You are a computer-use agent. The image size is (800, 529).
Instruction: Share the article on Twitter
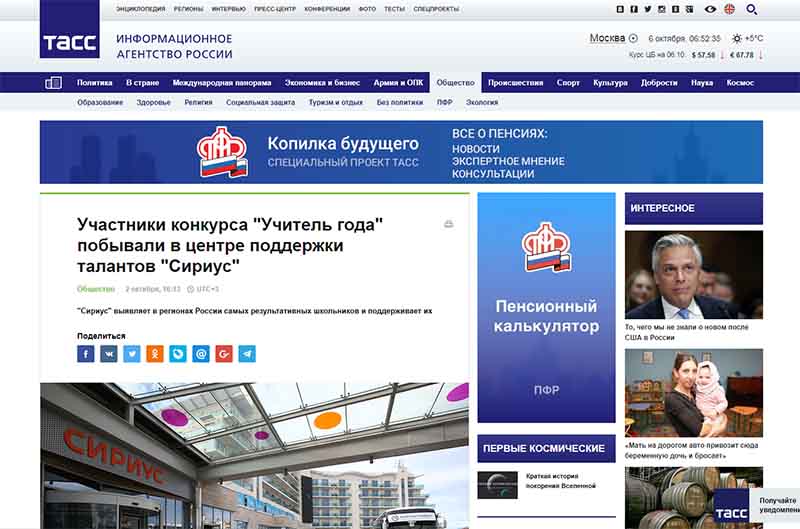(132, 354)
